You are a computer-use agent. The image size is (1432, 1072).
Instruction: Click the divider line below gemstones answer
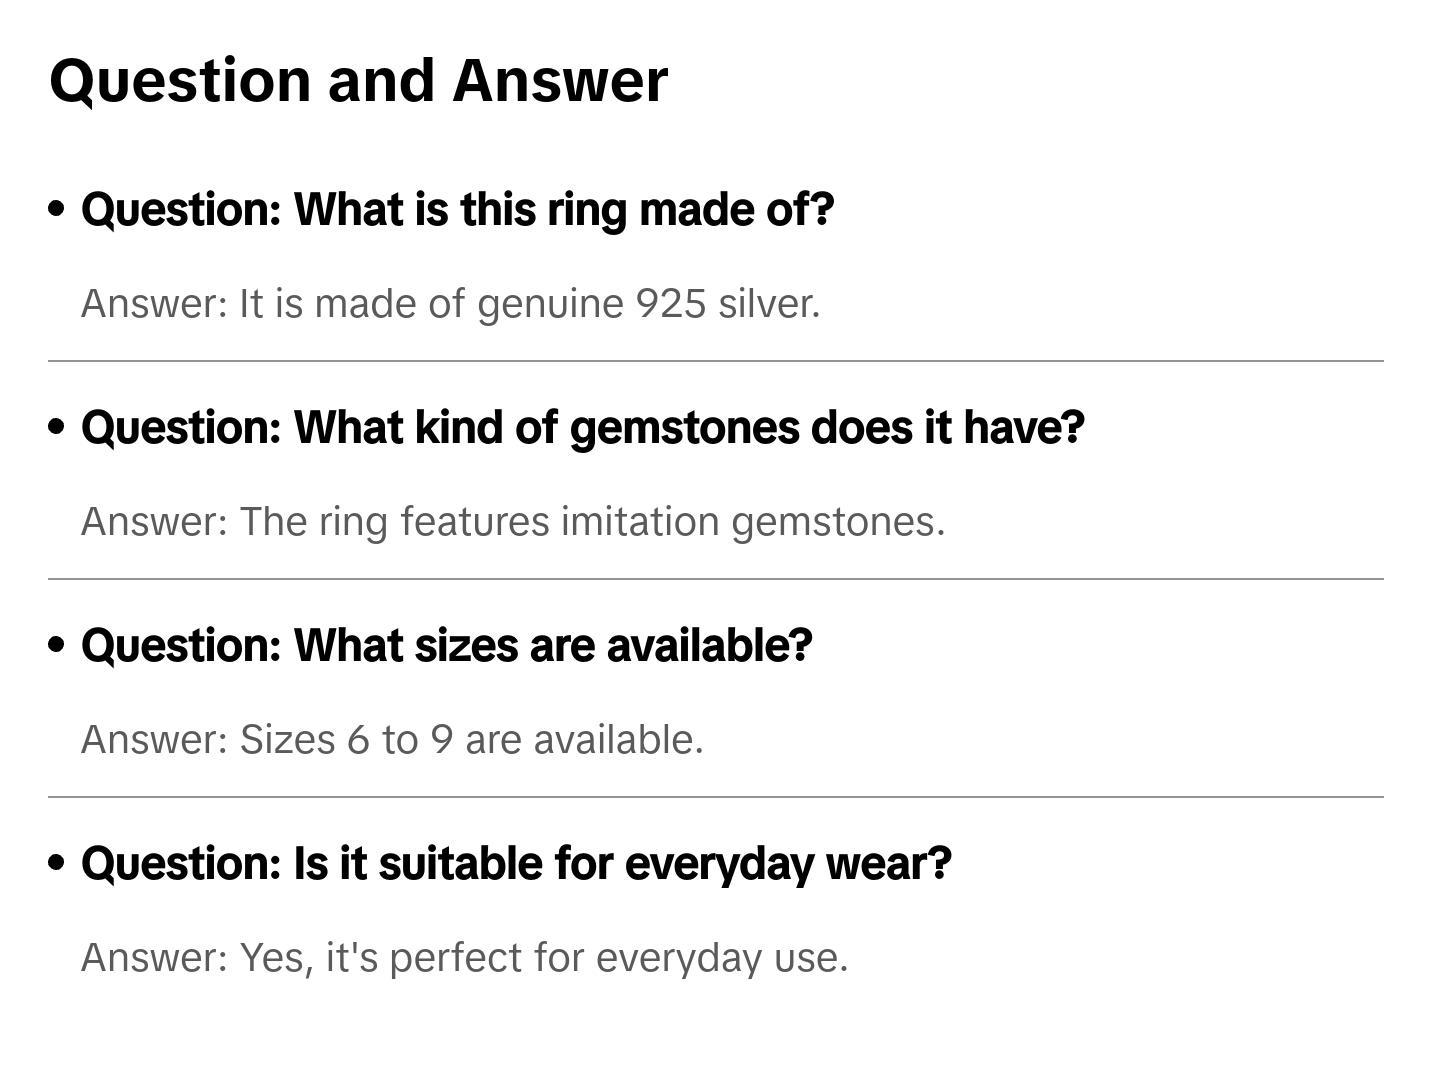(x=716, y=579)
